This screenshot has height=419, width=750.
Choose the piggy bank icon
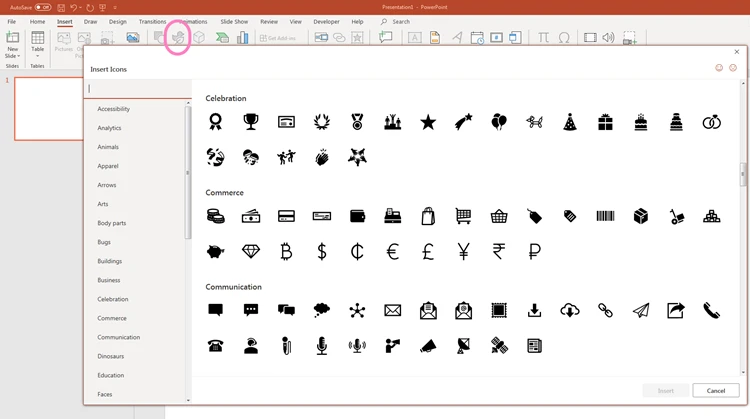tap(215, 252)
